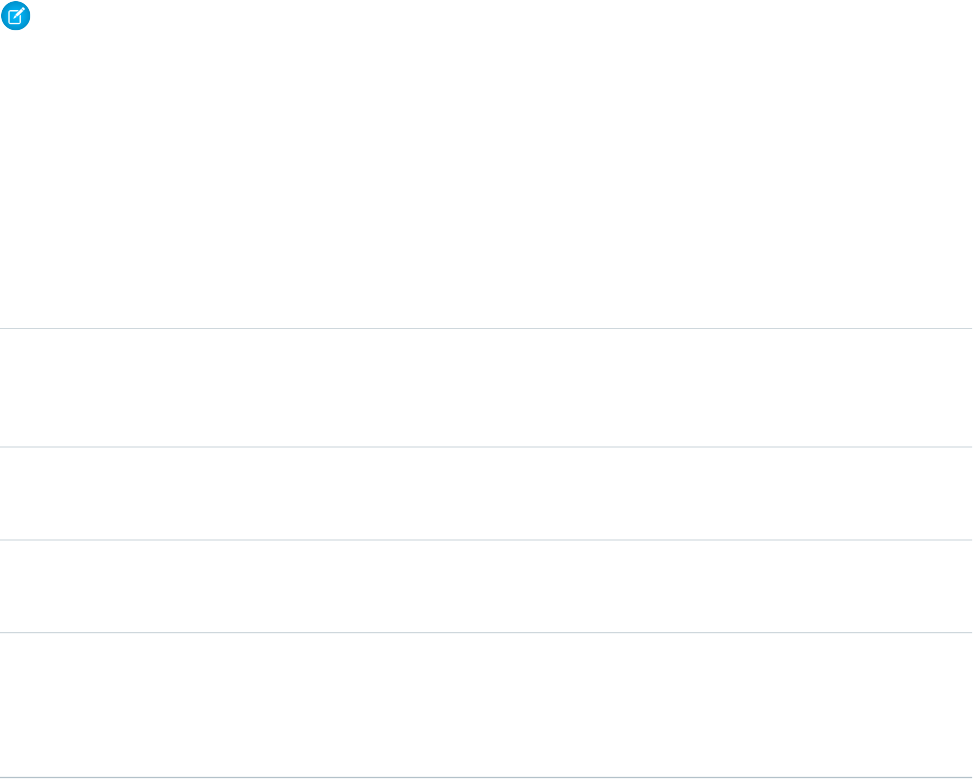Click the bottom horizontal divider line
The image size is (973, 779).
coord(486,777)
